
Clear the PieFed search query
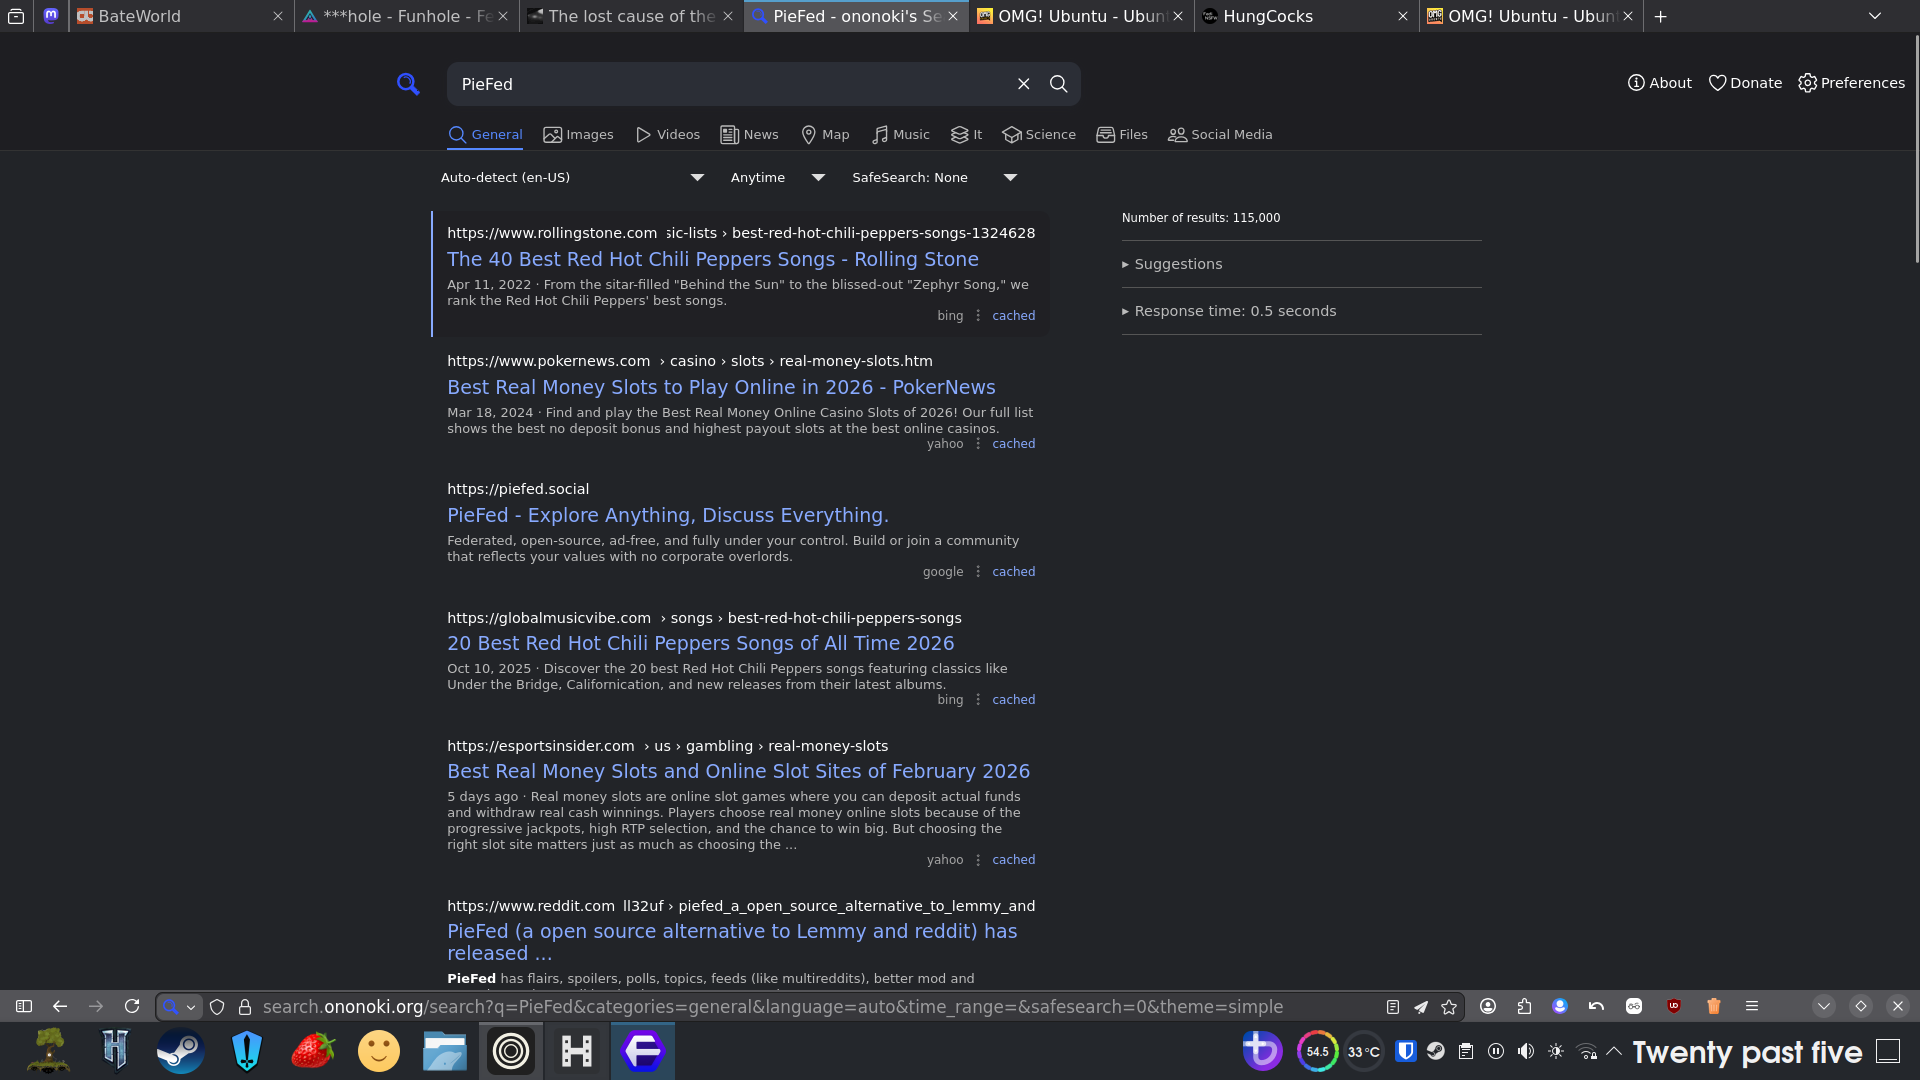(x=1023, y=84)
